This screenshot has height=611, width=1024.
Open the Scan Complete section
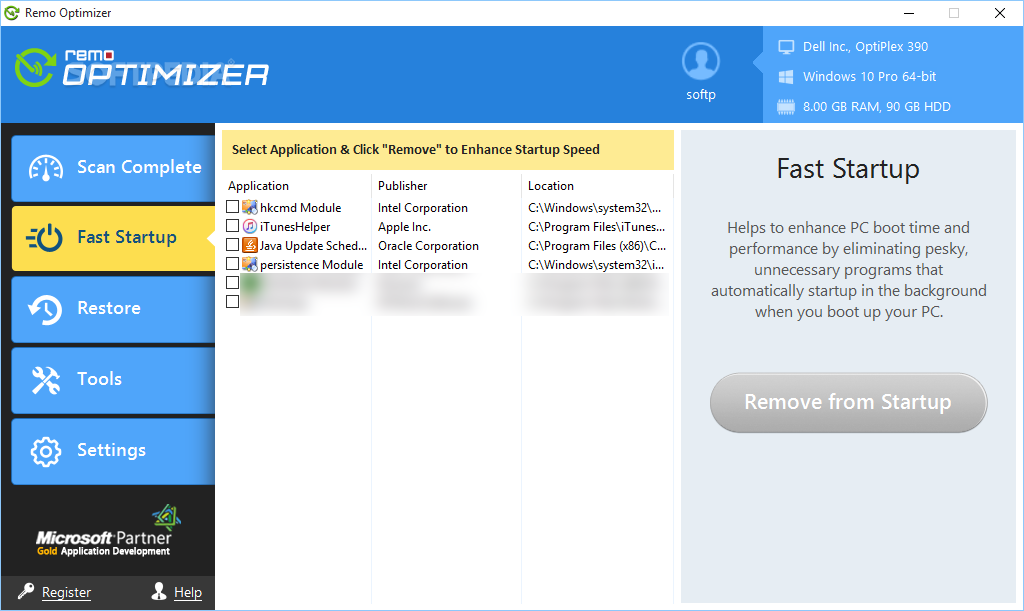pos(113,168)
